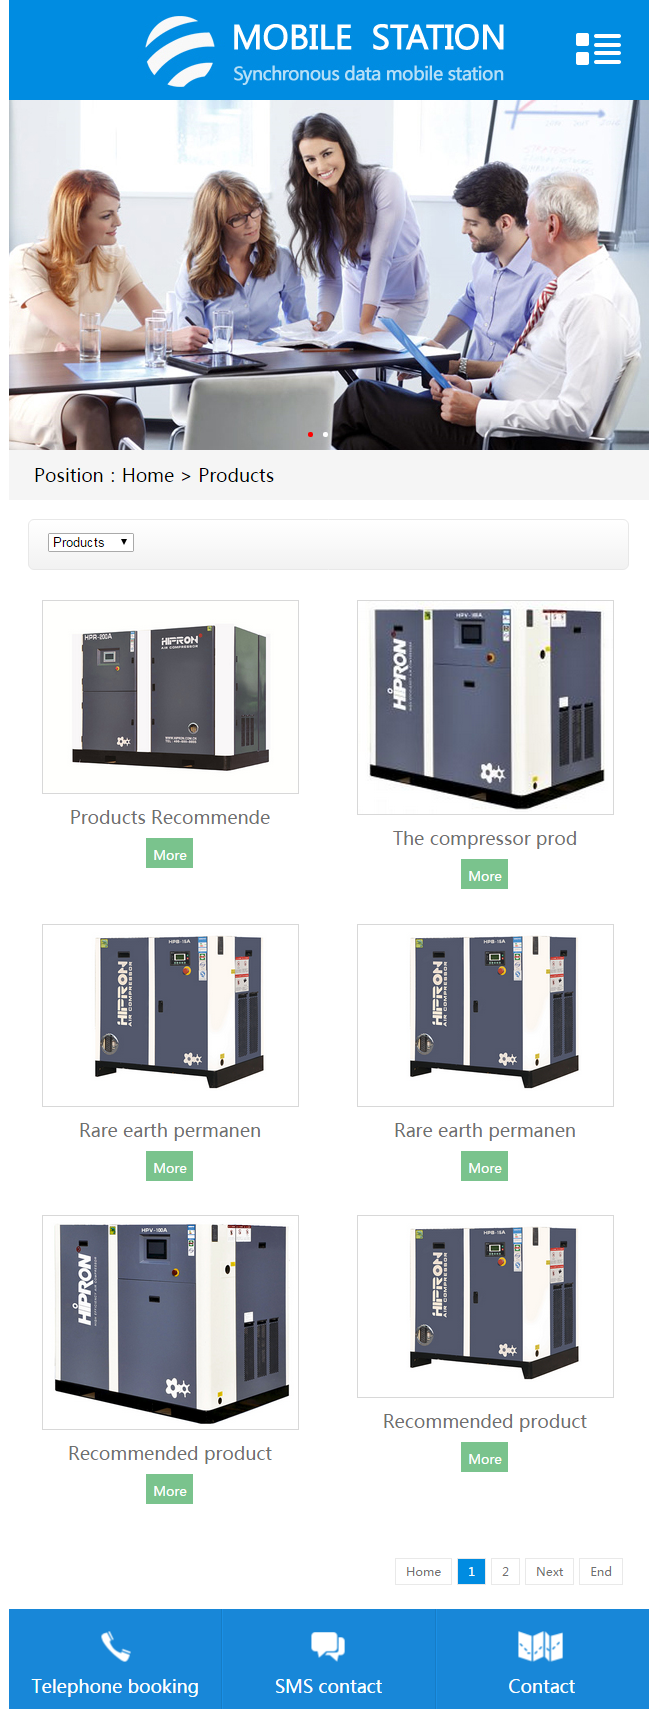Click the Next pagination button
The height and width of the screenshot is (1709, 657).
coord(549,1571)
